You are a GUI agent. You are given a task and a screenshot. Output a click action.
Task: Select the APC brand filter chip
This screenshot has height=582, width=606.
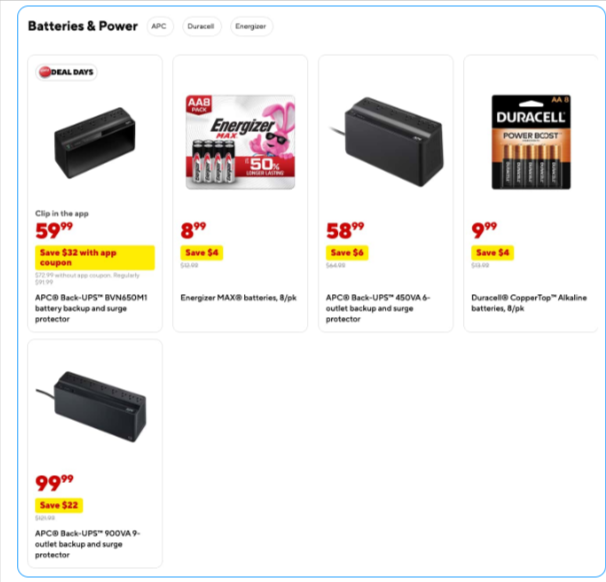(158, 26)
